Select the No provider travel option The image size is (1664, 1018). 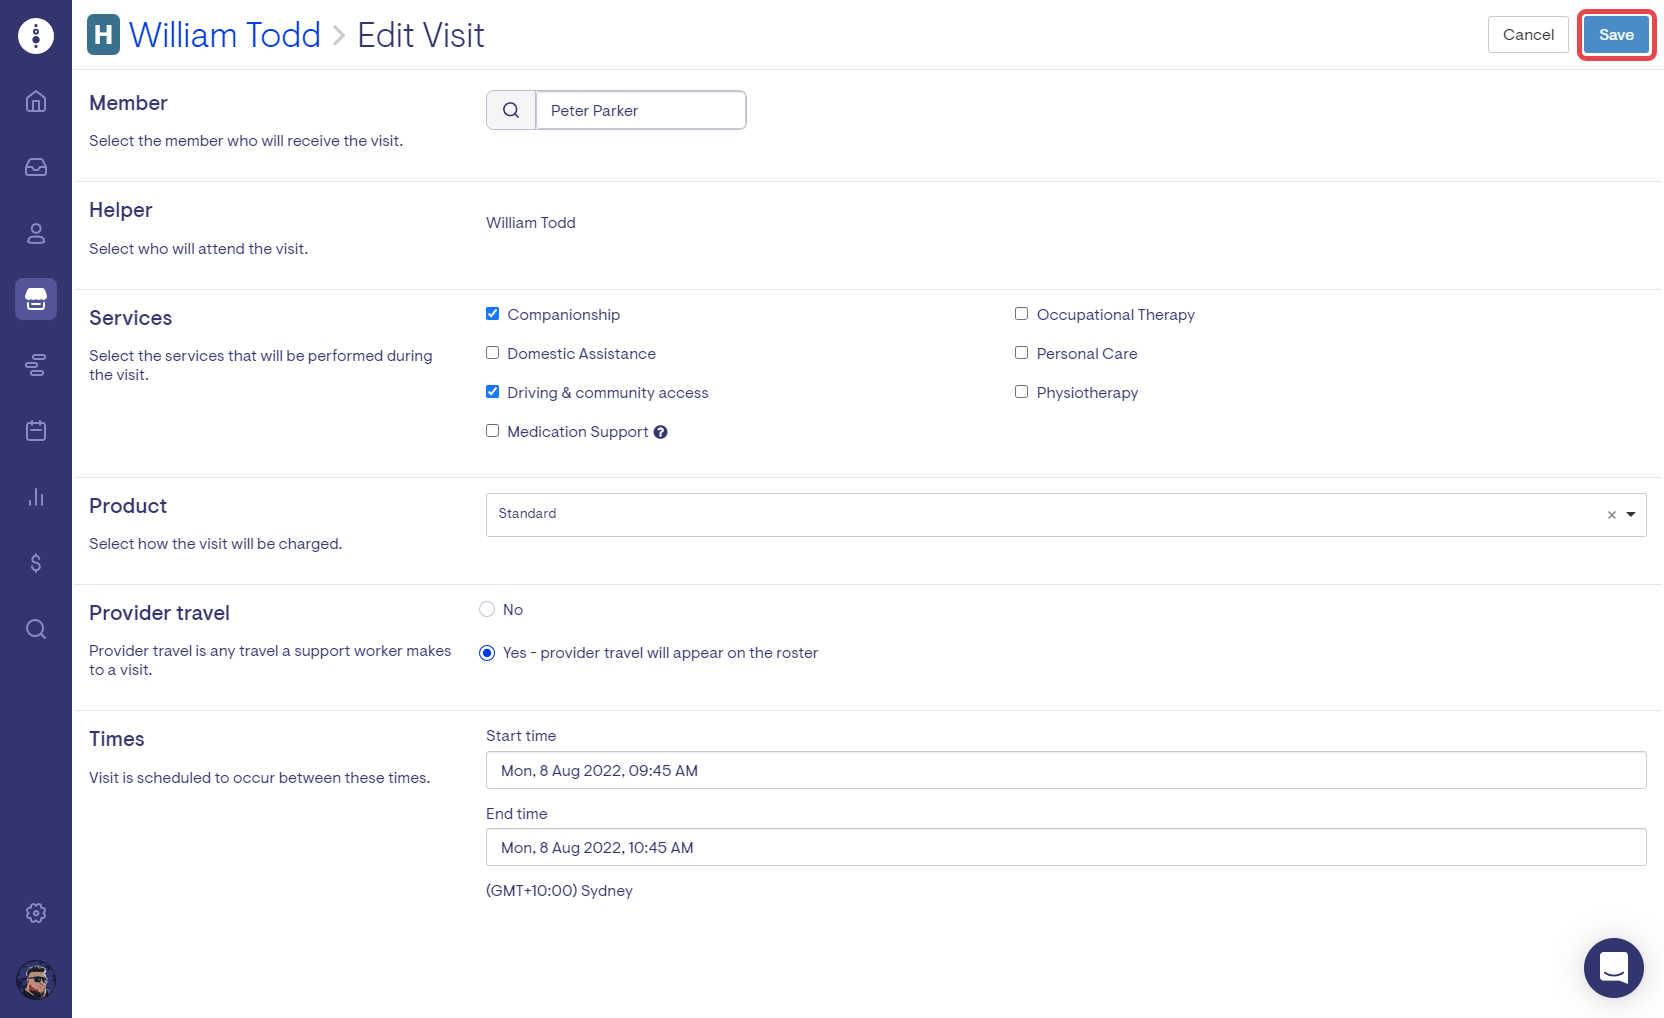487,609
